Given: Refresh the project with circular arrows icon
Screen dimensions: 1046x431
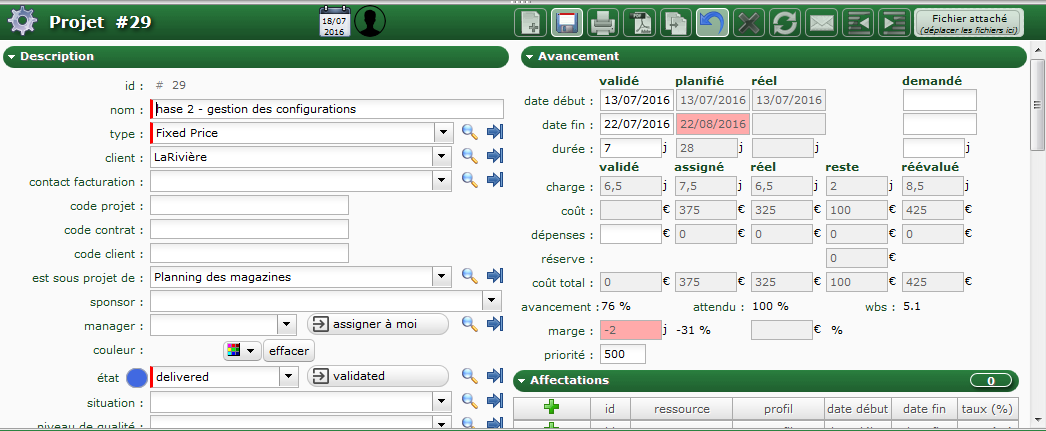Looking at the screenshot, I should tap(785, 21).
